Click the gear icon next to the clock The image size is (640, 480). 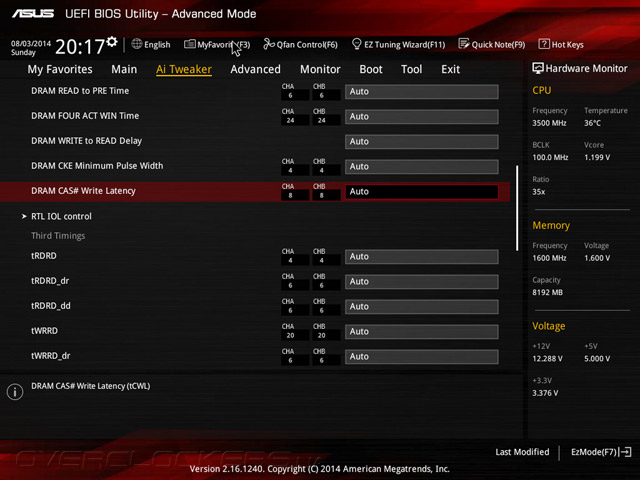point(112,42)
